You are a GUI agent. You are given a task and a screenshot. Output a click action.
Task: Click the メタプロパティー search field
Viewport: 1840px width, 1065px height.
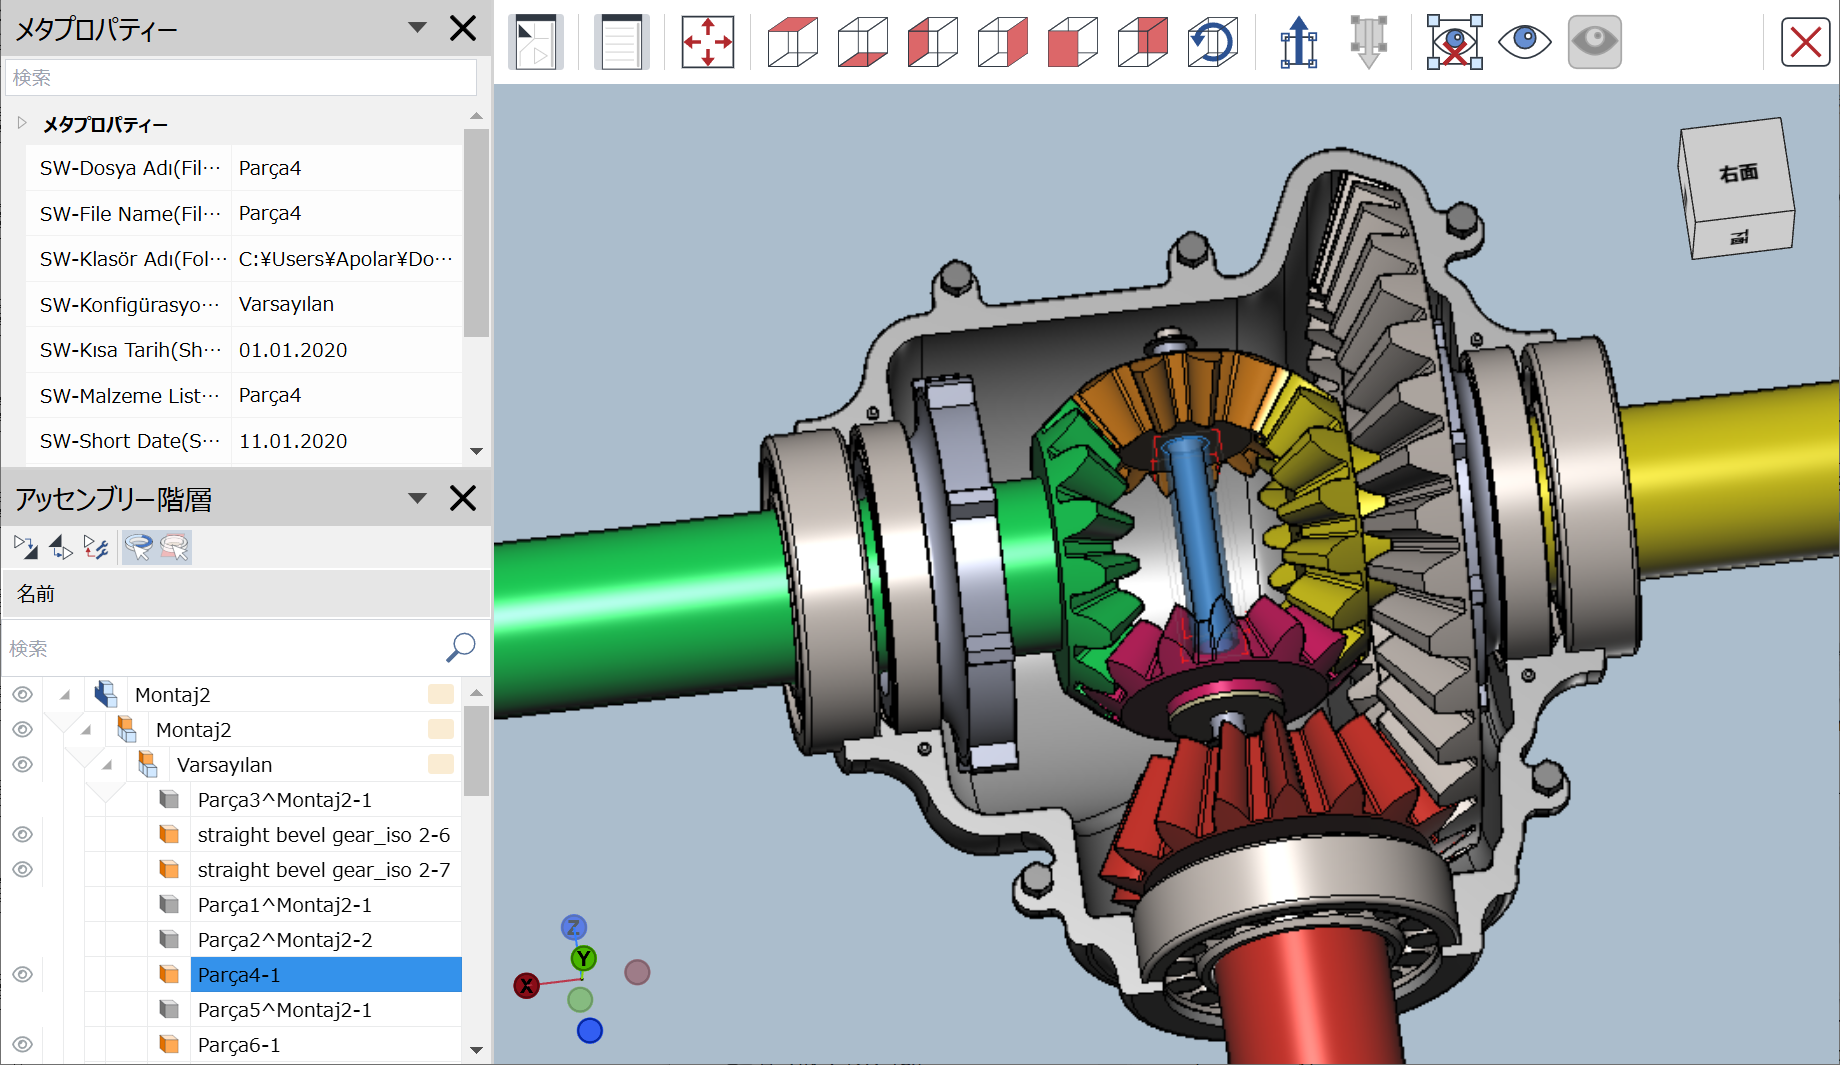pos(241,77)
